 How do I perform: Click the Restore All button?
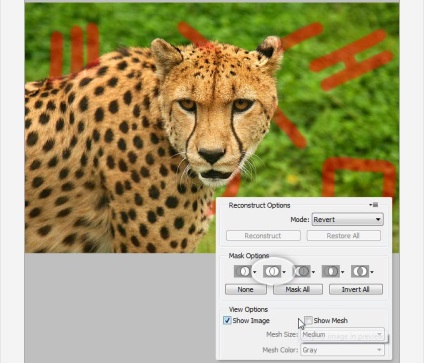point(343,236)
